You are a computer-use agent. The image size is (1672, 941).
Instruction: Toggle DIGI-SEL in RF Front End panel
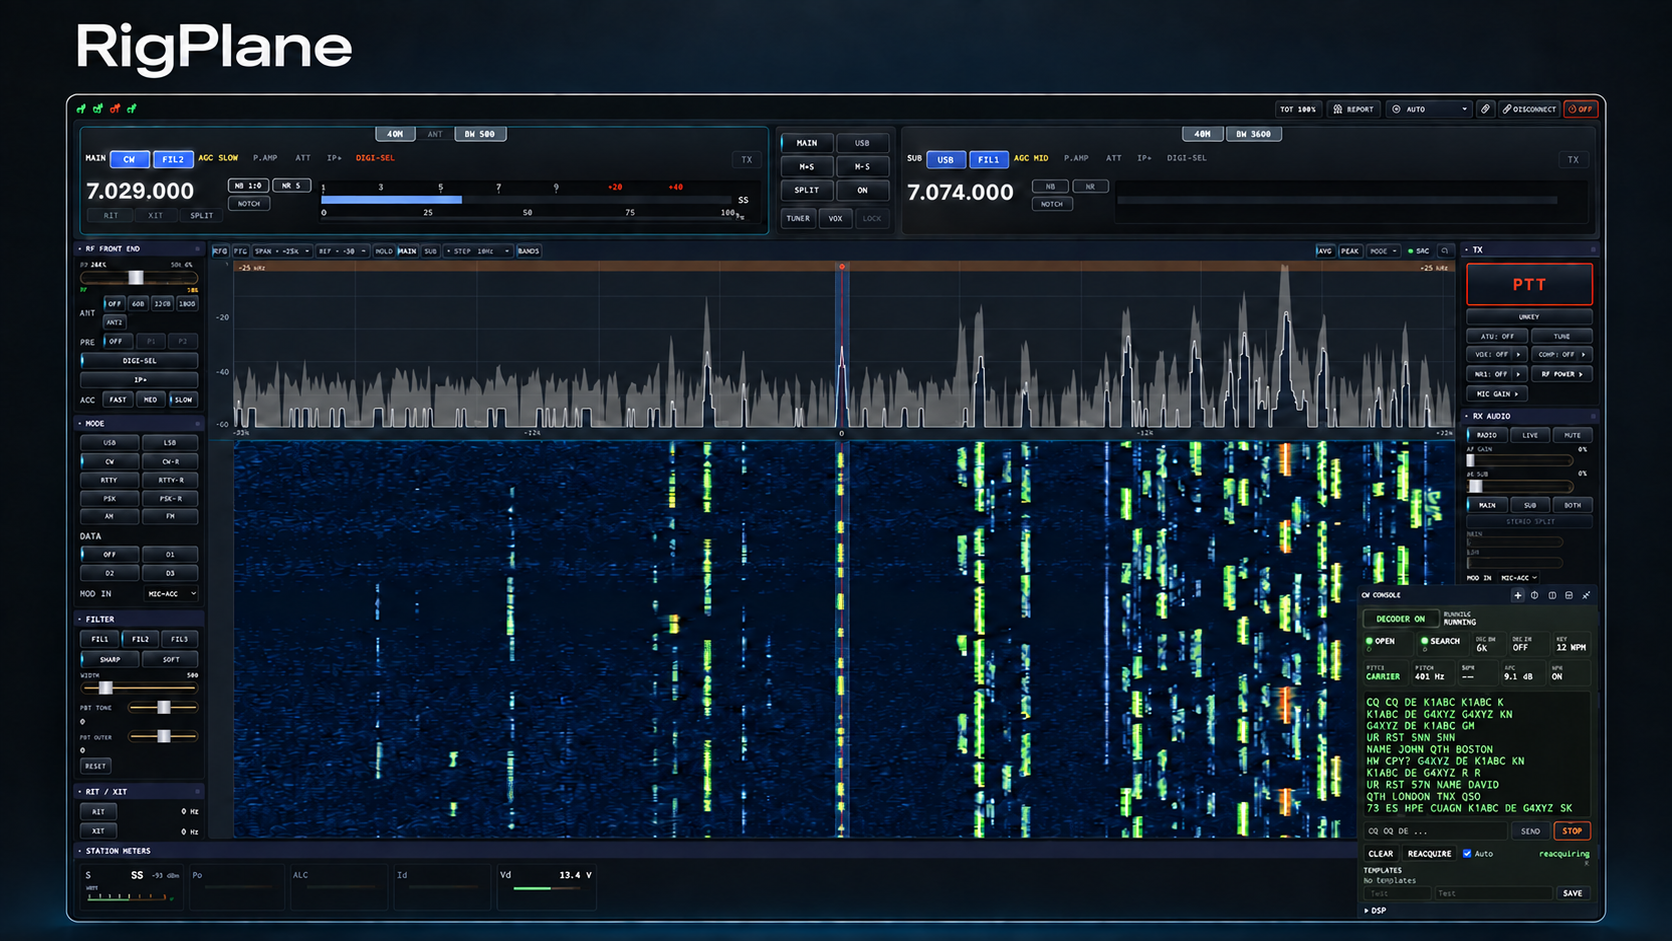pos(139,361)
